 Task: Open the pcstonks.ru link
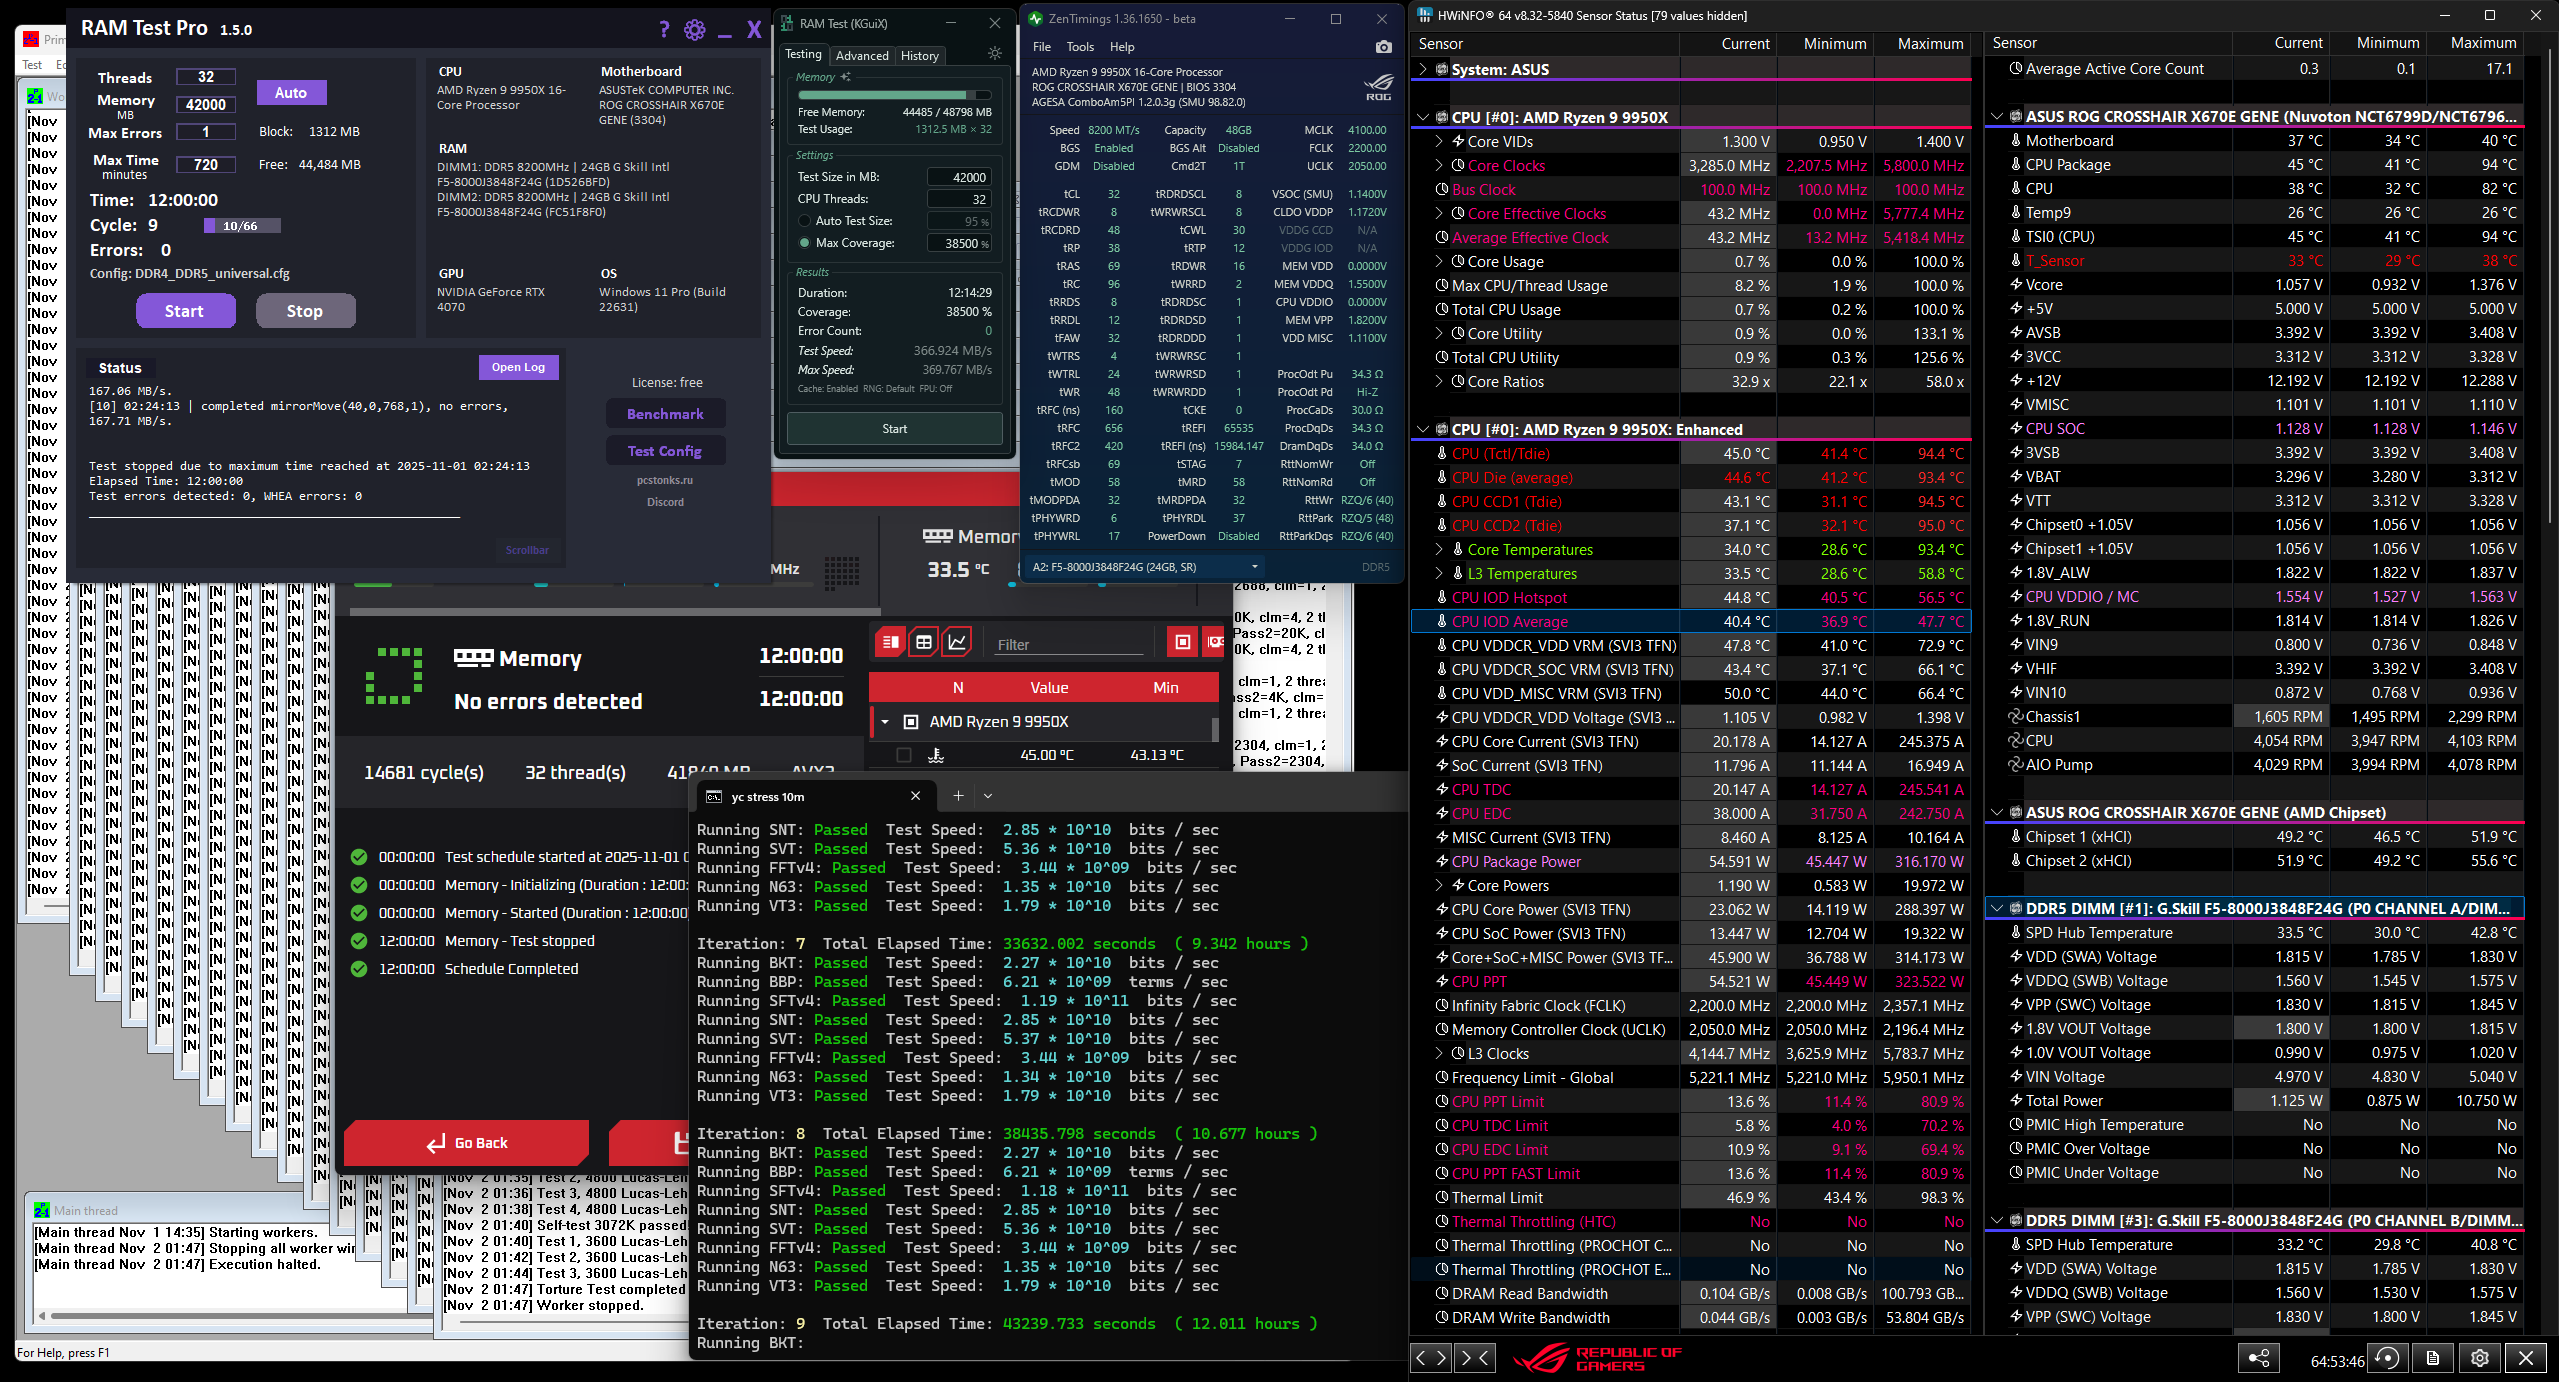(665, 480)
